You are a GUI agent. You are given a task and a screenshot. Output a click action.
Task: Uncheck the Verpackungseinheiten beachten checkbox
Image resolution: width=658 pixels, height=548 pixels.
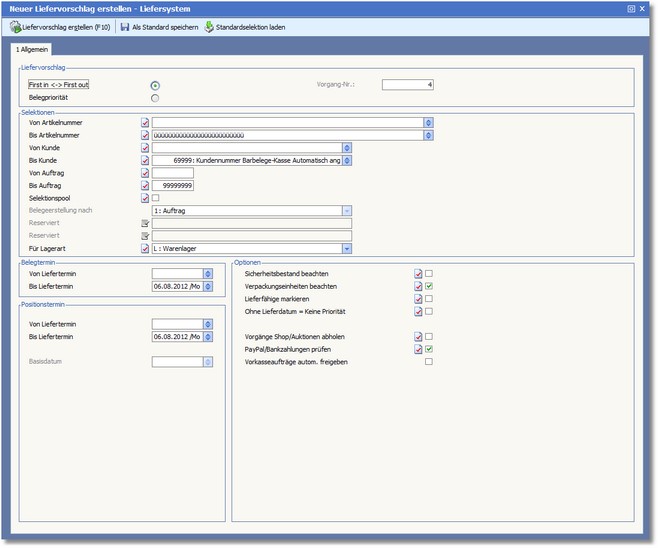coord(429,286)
